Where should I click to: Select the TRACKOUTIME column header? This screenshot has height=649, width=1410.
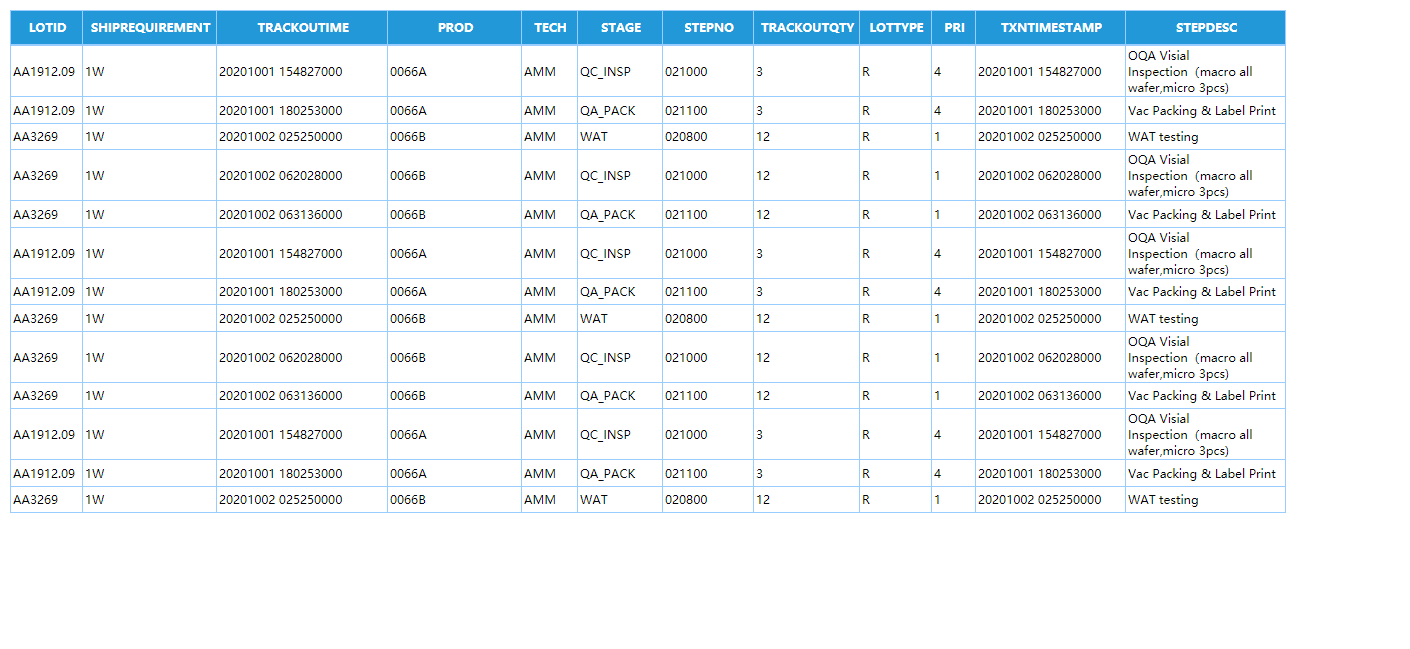click(303, 28)
